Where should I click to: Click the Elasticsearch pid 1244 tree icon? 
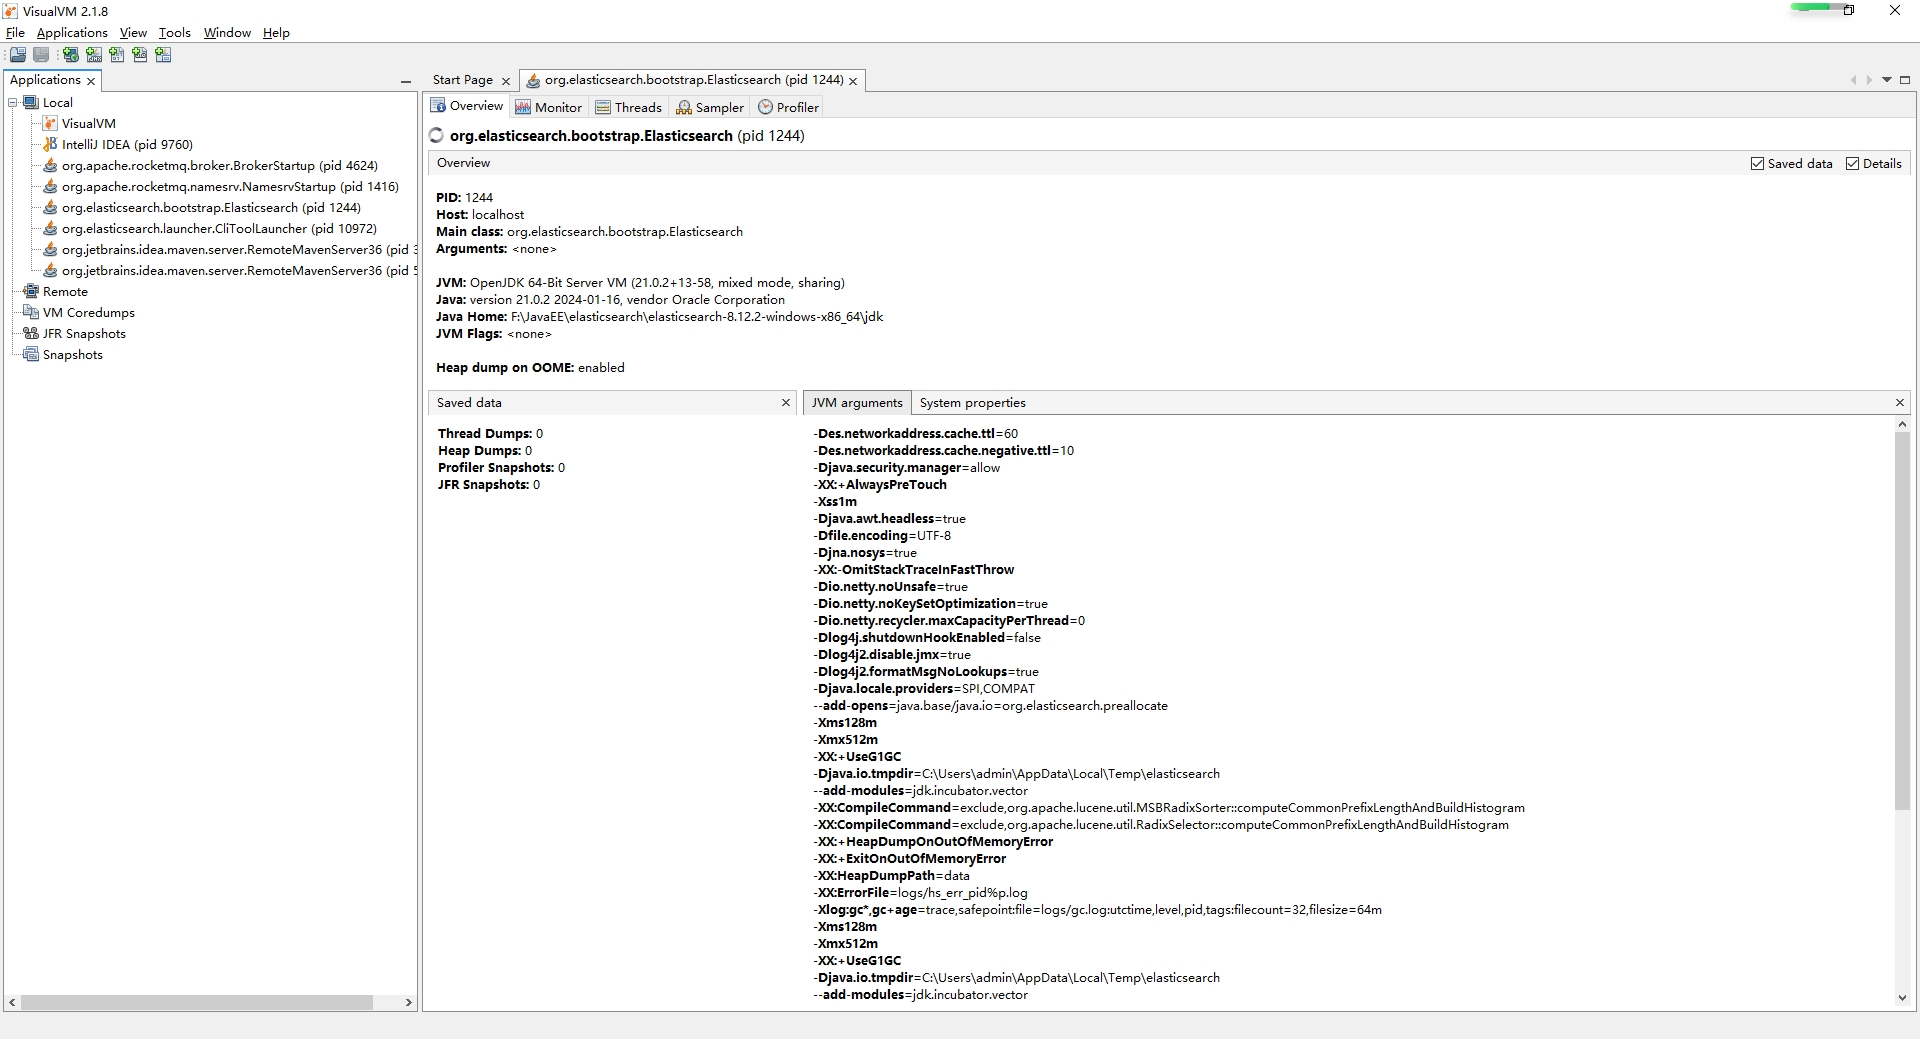[x=50, y=207]
